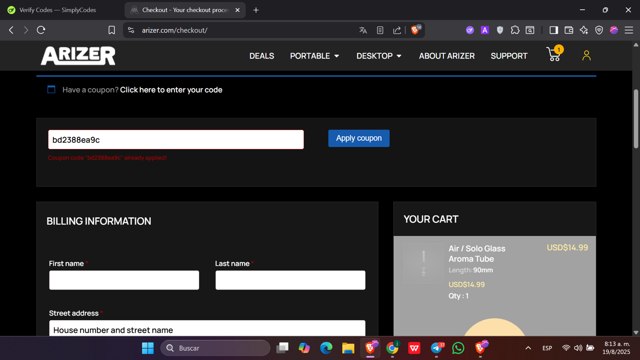Open the translate page icon
The image size is (640, 360).
point(363,30)
